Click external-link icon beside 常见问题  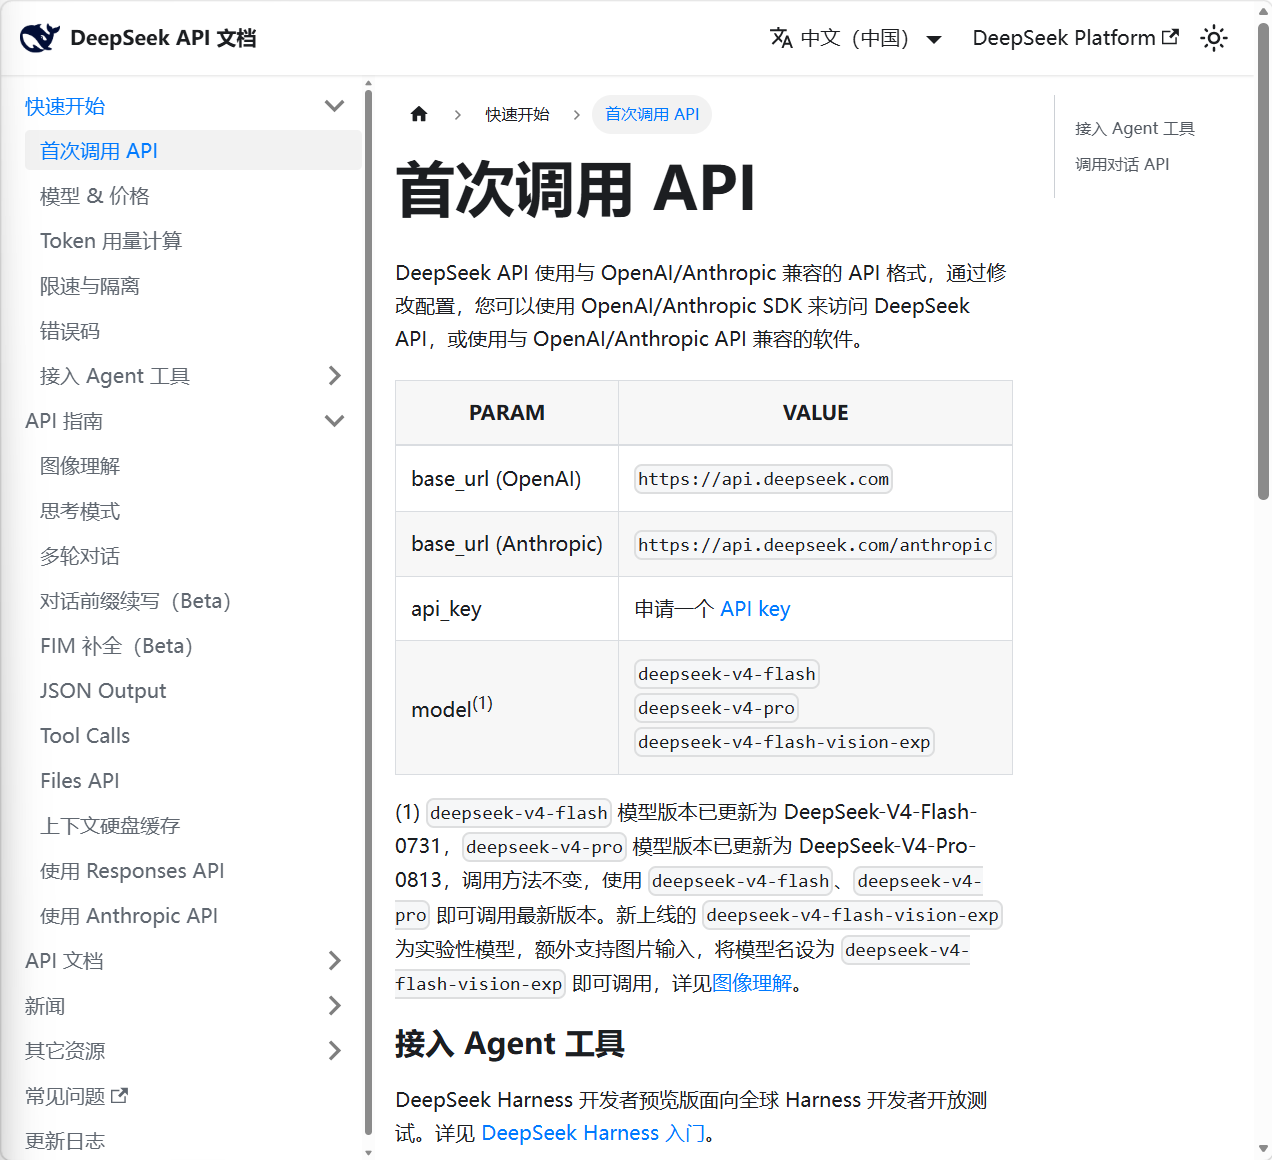pyautogui.click(x=119, y=1095)
